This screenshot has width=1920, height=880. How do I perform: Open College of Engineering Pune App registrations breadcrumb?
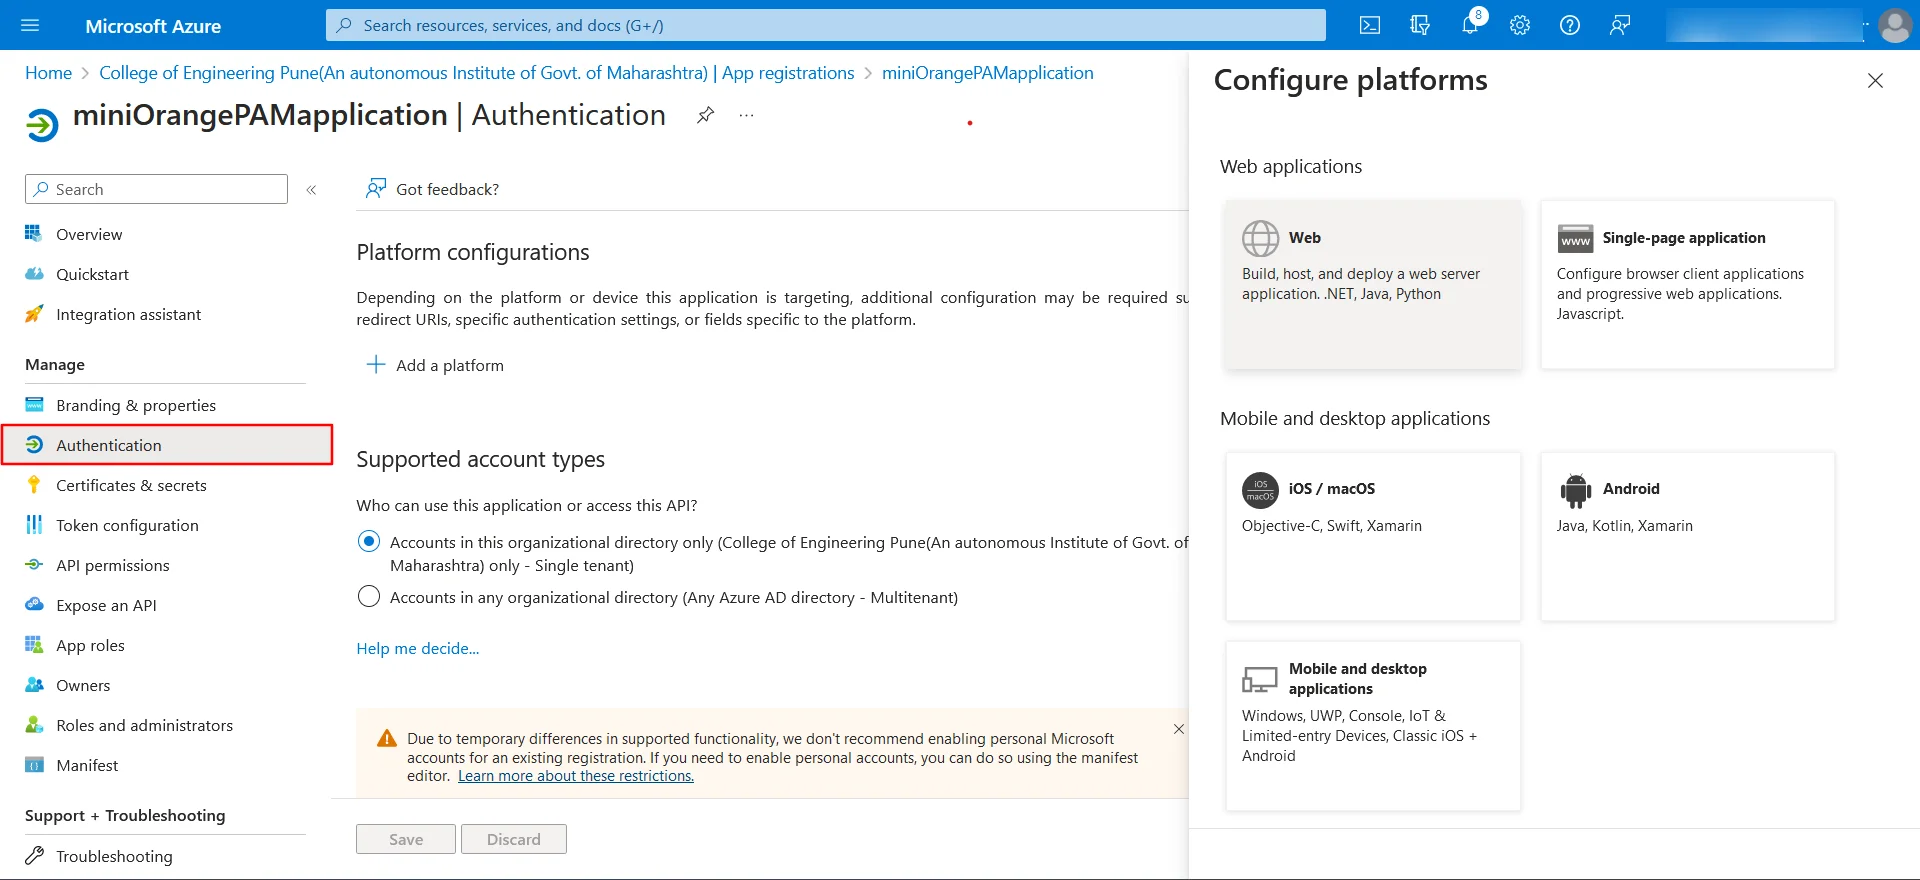pos(477,73)
